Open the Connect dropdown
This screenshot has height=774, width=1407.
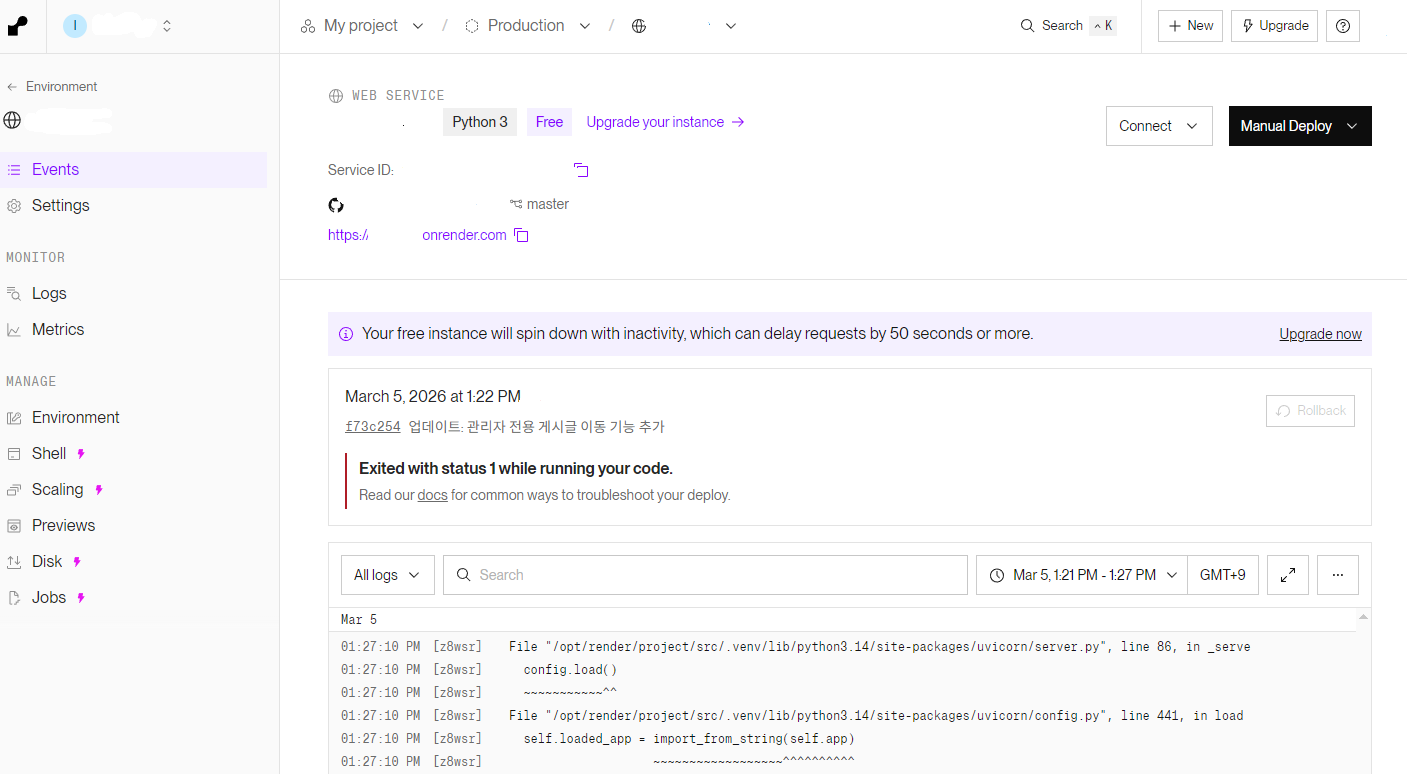click(x=1159, y=126)
